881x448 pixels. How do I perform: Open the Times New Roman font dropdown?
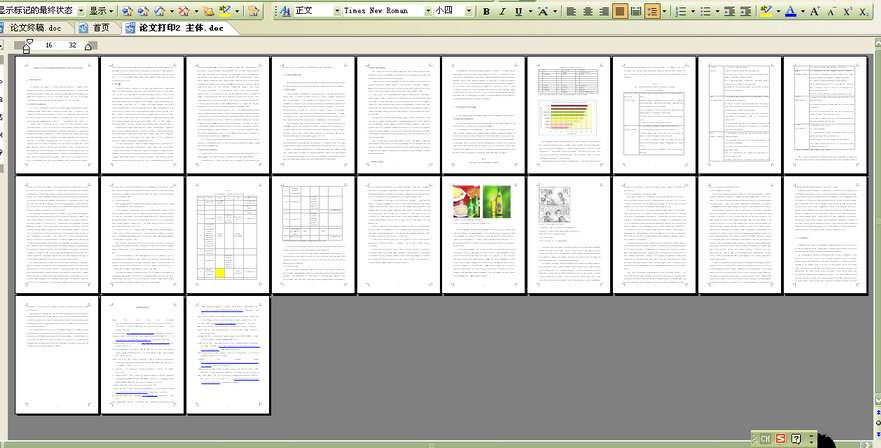coord(428,11)
